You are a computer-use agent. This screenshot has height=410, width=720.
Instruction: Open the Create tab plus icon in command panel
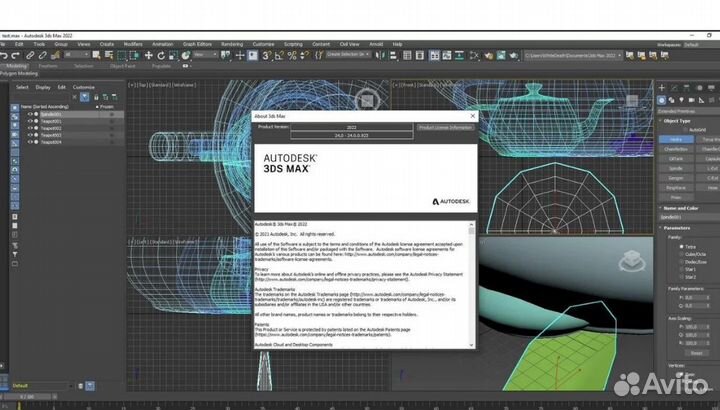(x=662, y=87)
